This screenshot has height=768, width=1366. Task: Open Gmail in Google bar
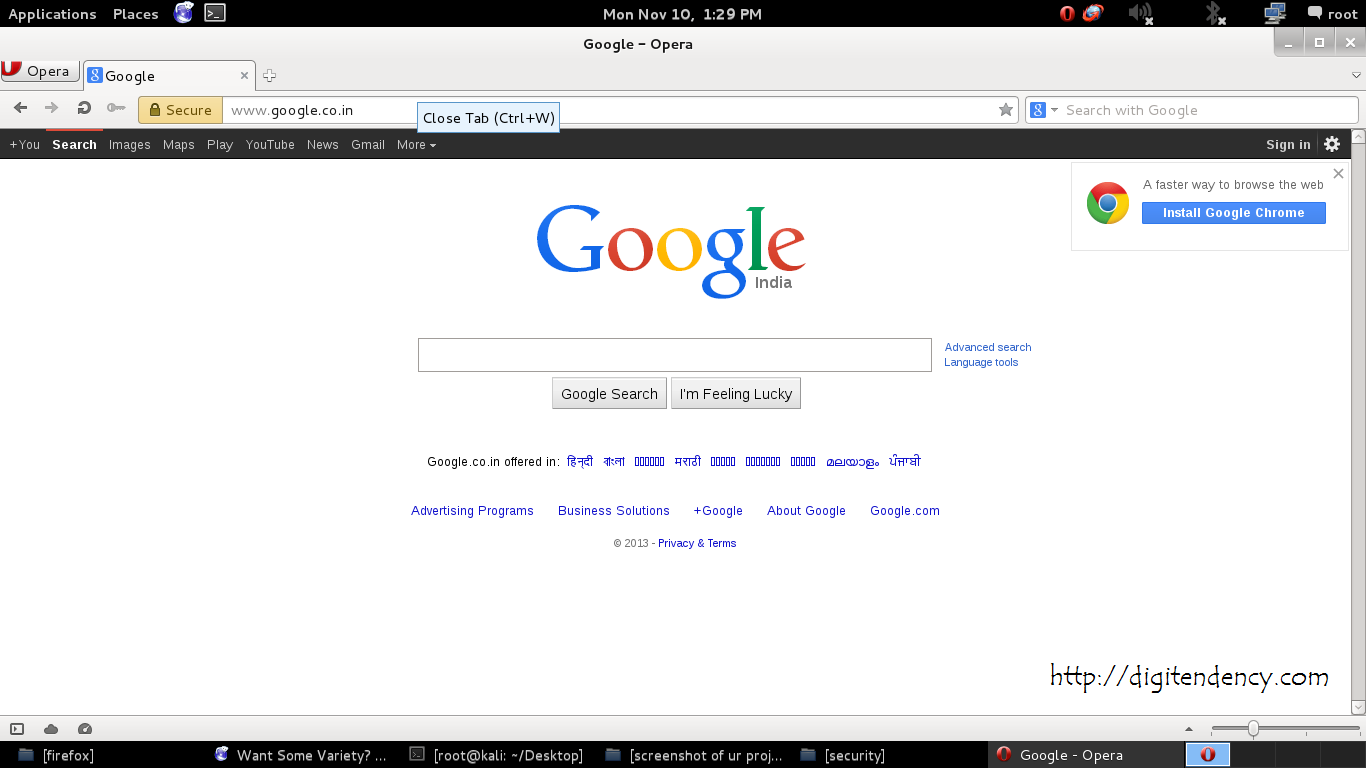[368, 145]
